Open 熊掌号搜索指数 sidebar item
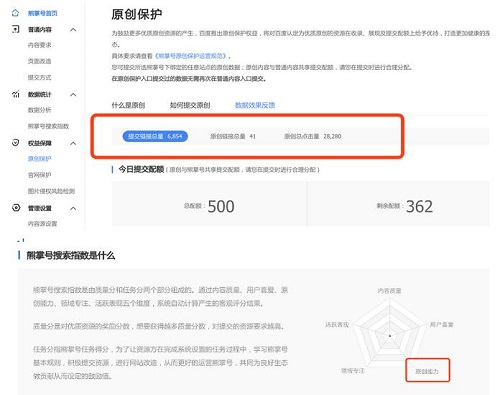The width and height of the screenshot is (500, 395). 48,126
